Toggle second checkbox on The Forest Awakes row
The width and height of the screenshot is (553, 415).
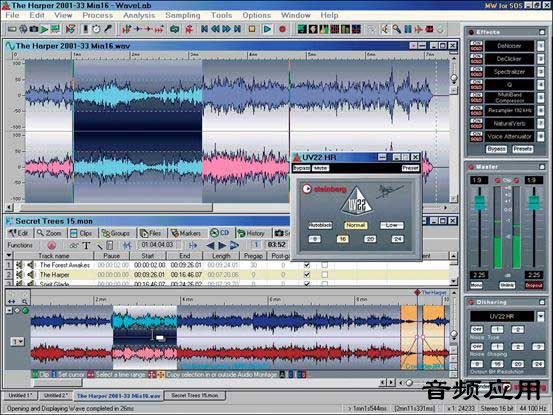point(324,265)
